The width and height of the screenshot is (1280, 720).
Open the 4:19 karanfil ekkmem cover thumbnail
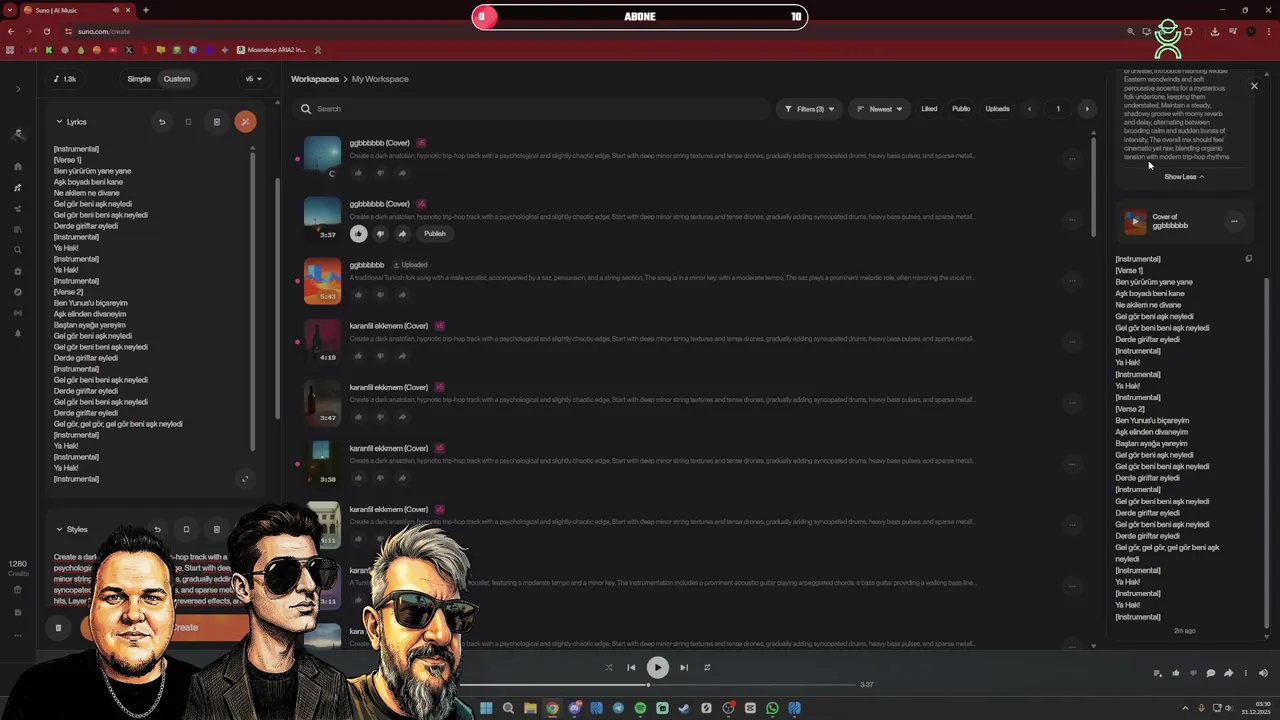[322, 341]
